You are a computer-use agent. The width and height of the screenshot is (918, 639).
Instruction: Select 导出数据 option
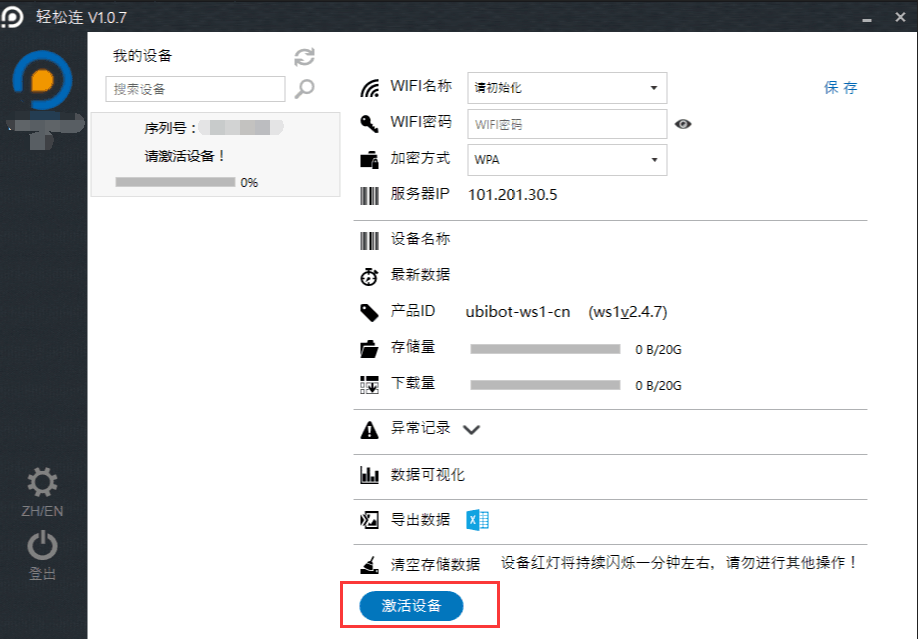pyautogui.click(x=420, y=520)
